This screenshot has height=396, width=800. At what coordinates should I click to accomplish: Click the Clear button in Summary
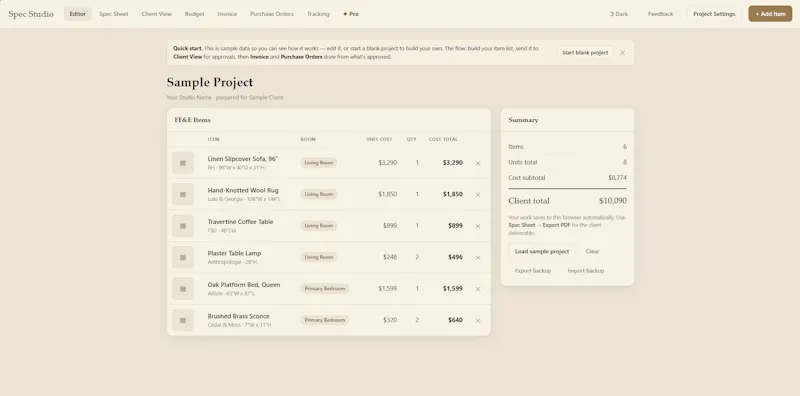592,252
